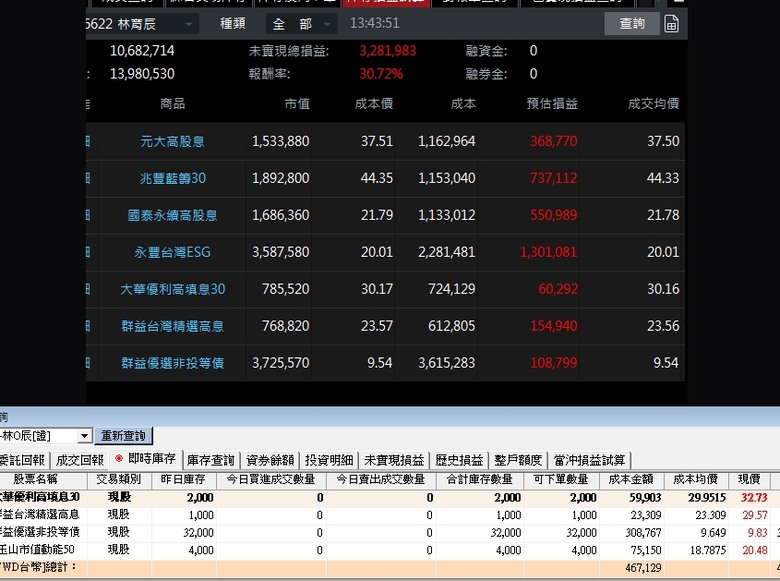Viewport: 780px width, 581px height.
Task: Click the 成本均價 column header
Action: (696, 480)
